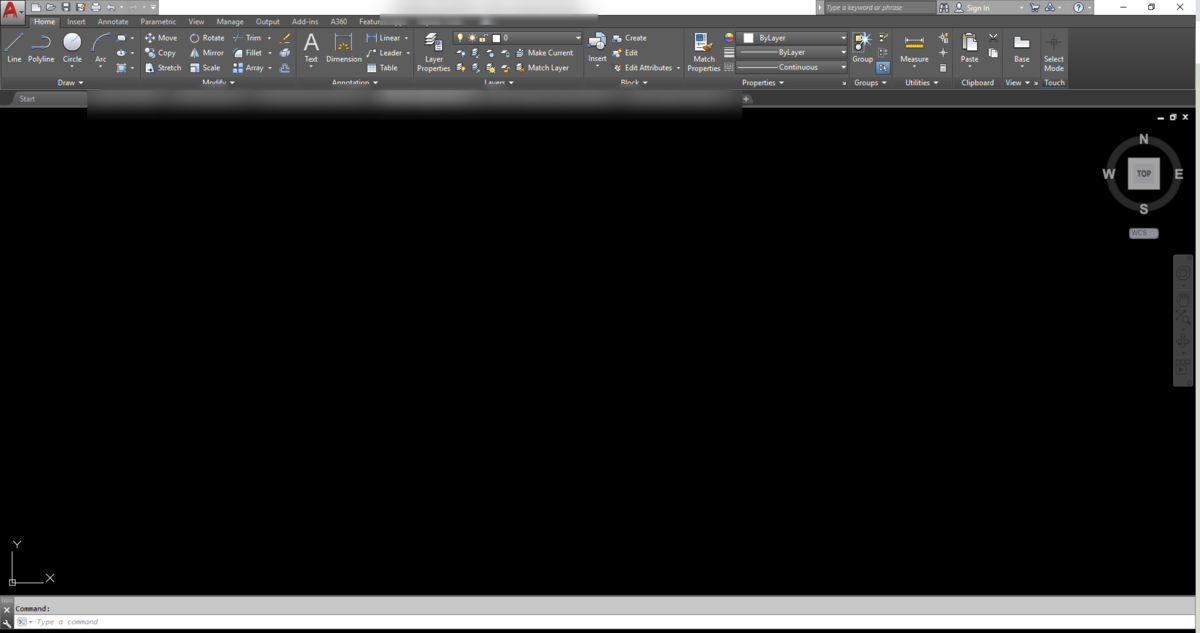The width and height of the screenshot is (1200, 633).
Task: Click the Match Properties icon
Action: pyautogui.click(x=704, y=52)
